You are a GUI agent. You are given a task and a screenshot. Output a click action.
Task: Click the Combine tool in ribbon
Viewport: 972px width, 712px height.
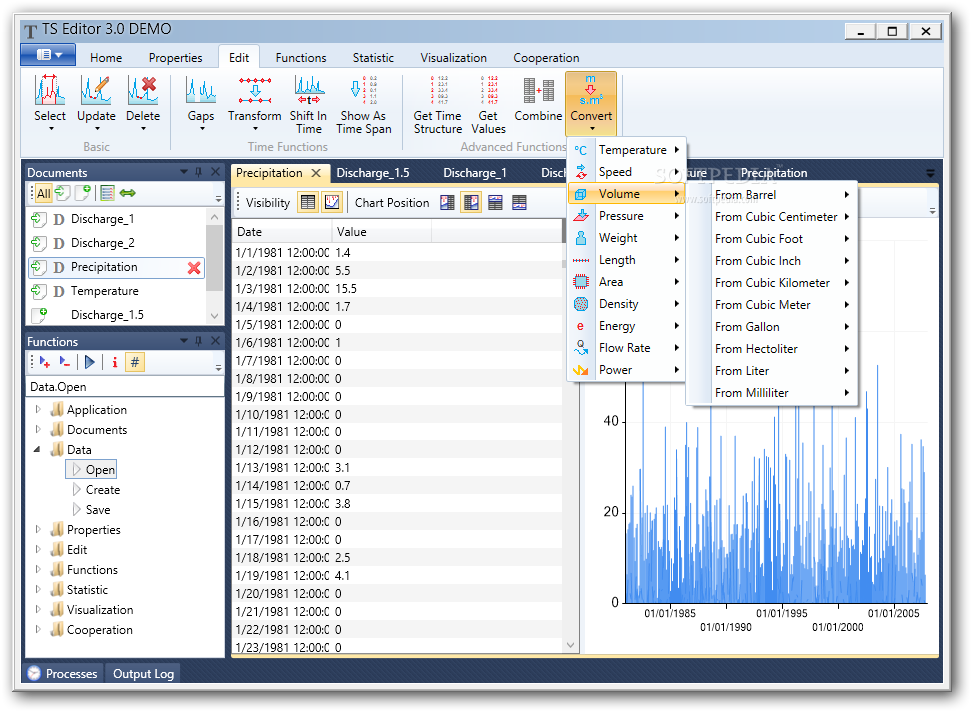tap(538, 100)
